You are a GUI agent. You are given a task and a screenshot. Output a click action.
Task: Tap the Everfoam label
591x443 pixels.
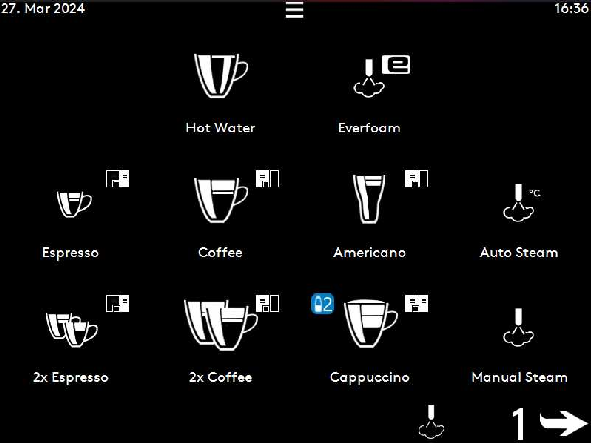tap(369, 128)
